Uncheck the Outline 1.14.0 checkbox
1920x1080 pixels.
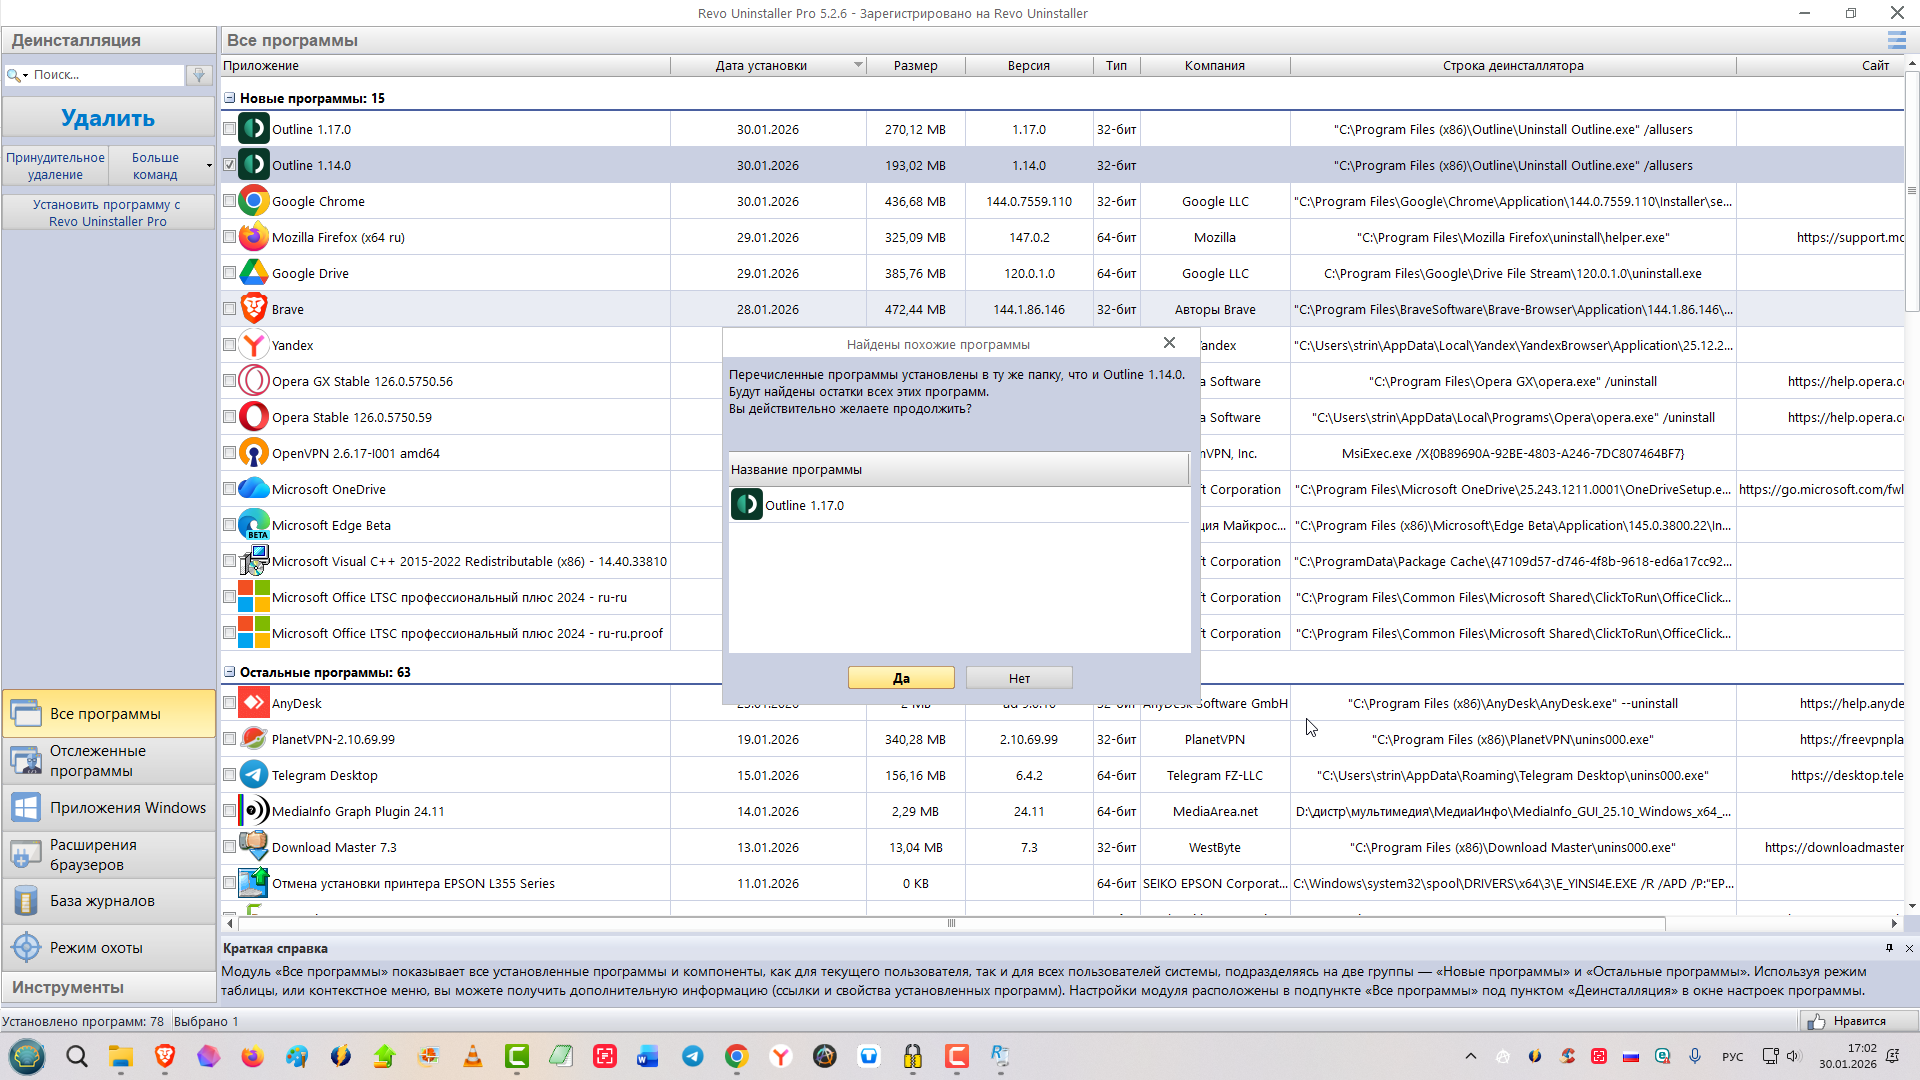pyautogui.click(x=229, y=165)
